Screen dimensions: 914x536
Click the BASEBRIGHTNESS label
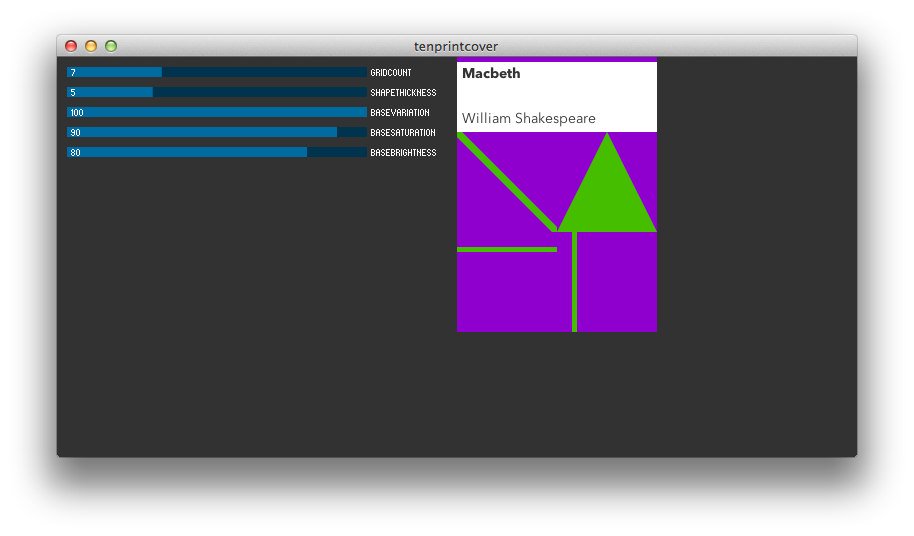pos(403,152)
